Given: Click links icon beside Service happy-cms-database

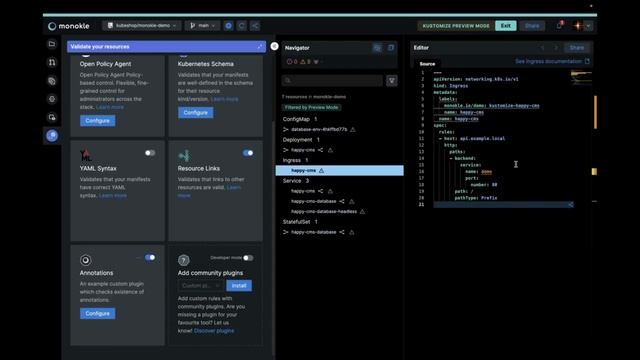Looking at the screenshot, I should tap(342, 201).
